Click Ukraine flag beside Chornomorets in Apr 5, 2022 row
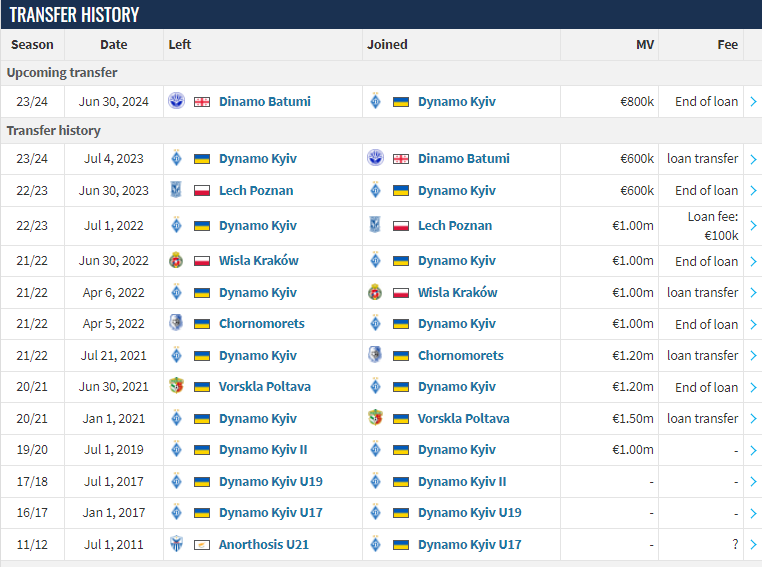This screenshot has width=762, height=567. pyautogui.click(x=202, y=324)
